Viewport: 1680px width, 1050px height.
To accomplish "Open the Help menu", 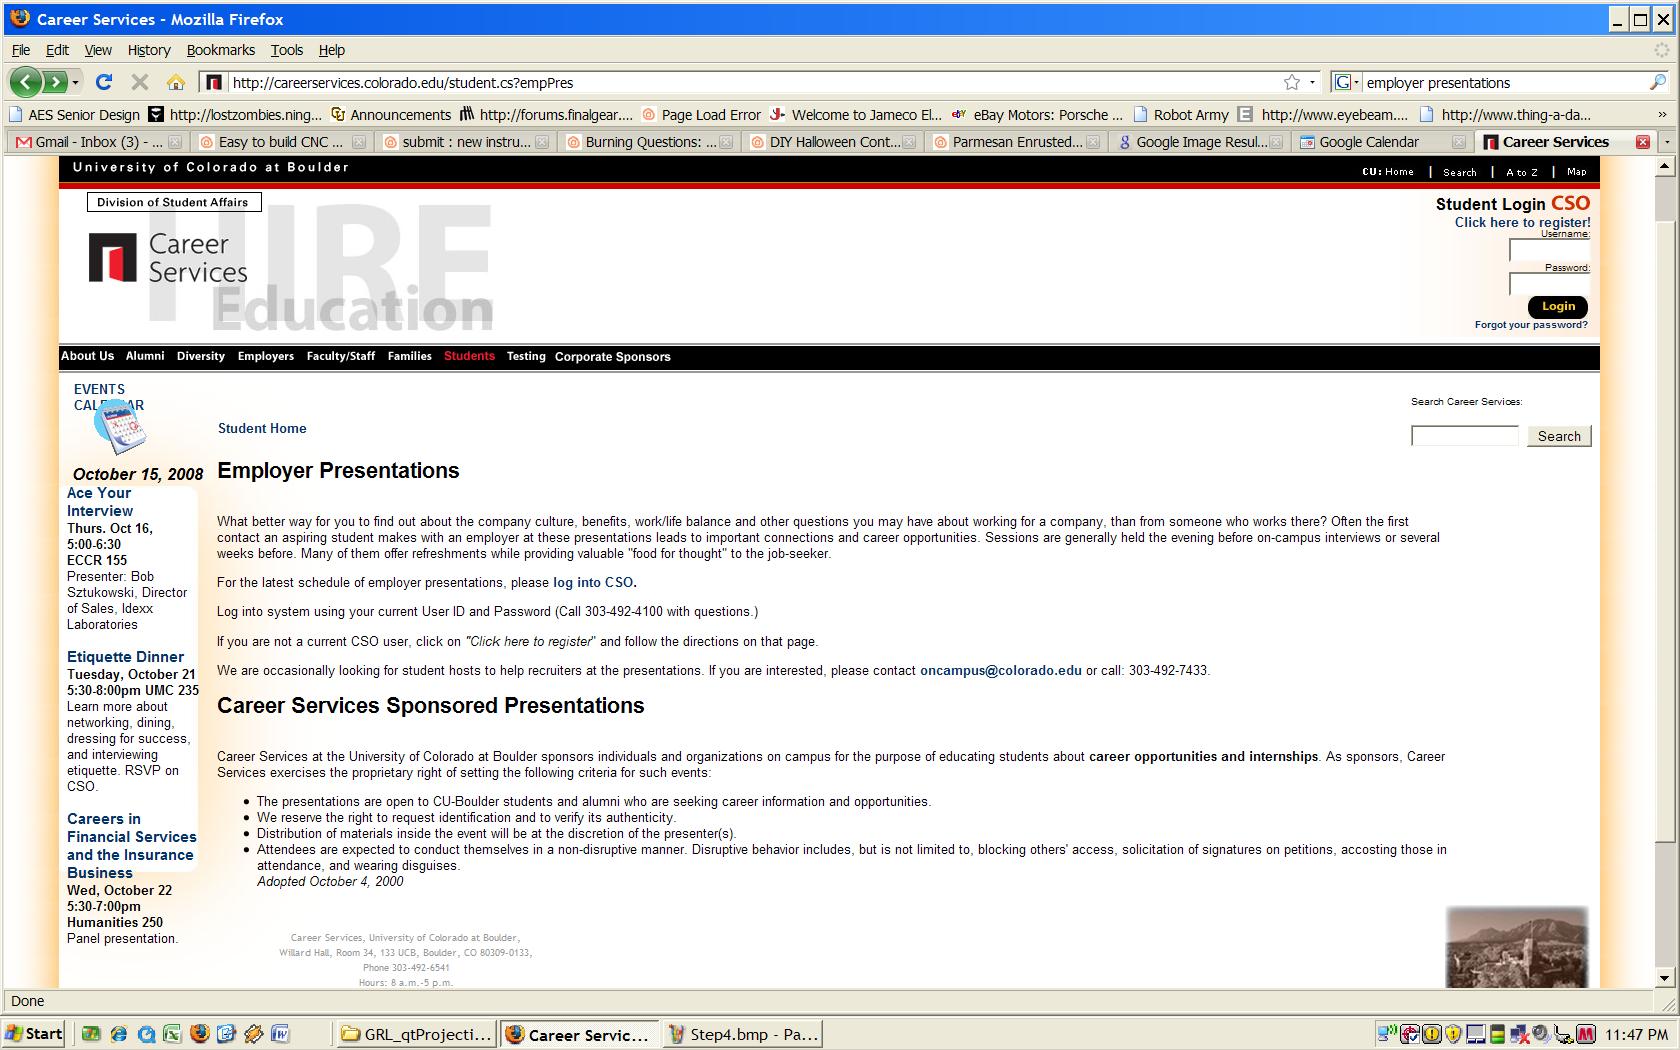I will tap(332, 50).
